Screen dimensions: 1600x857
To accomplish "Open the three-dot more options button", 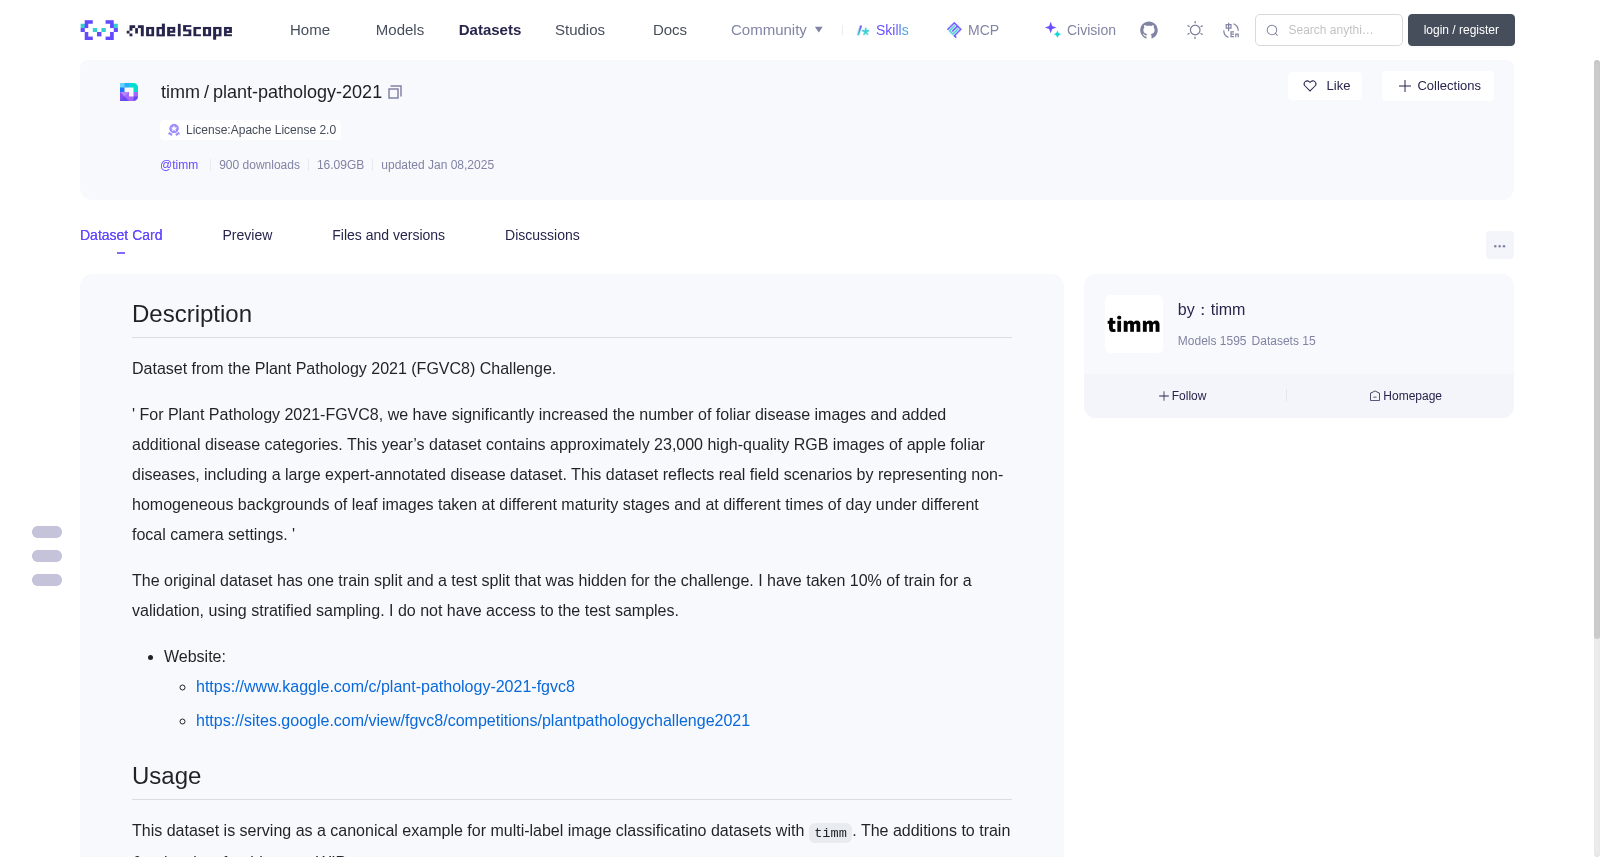I will tap(1500, 245).
